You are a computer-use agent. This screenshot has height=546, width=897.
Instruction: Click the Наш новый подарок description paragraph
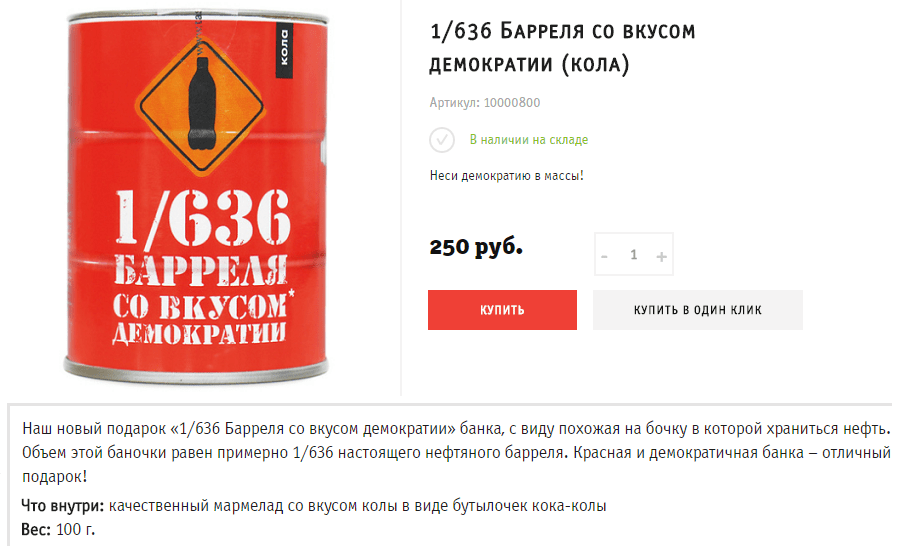point(456,452)
